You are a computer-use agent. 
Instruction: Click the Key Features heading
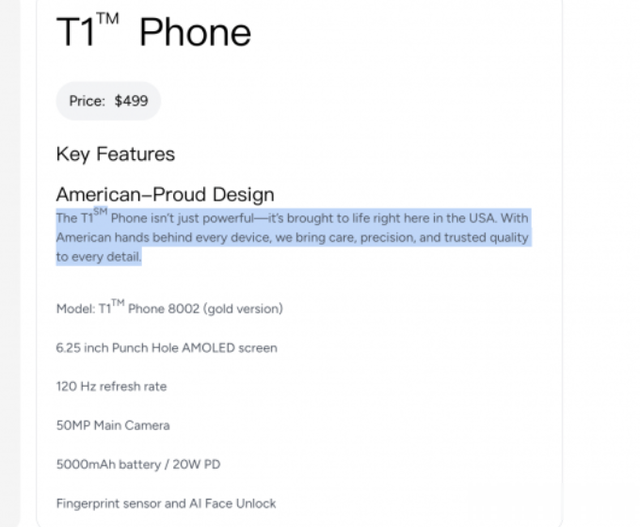(x=116, y=154)
